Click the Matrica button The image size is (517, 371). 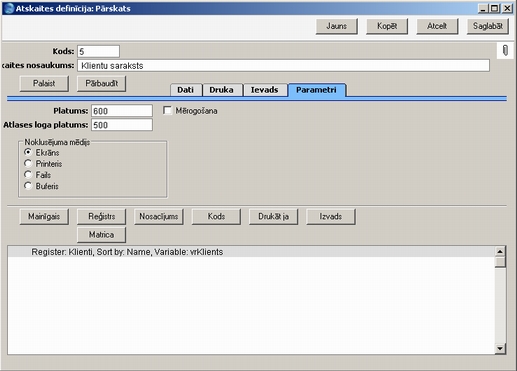point(101,235)
